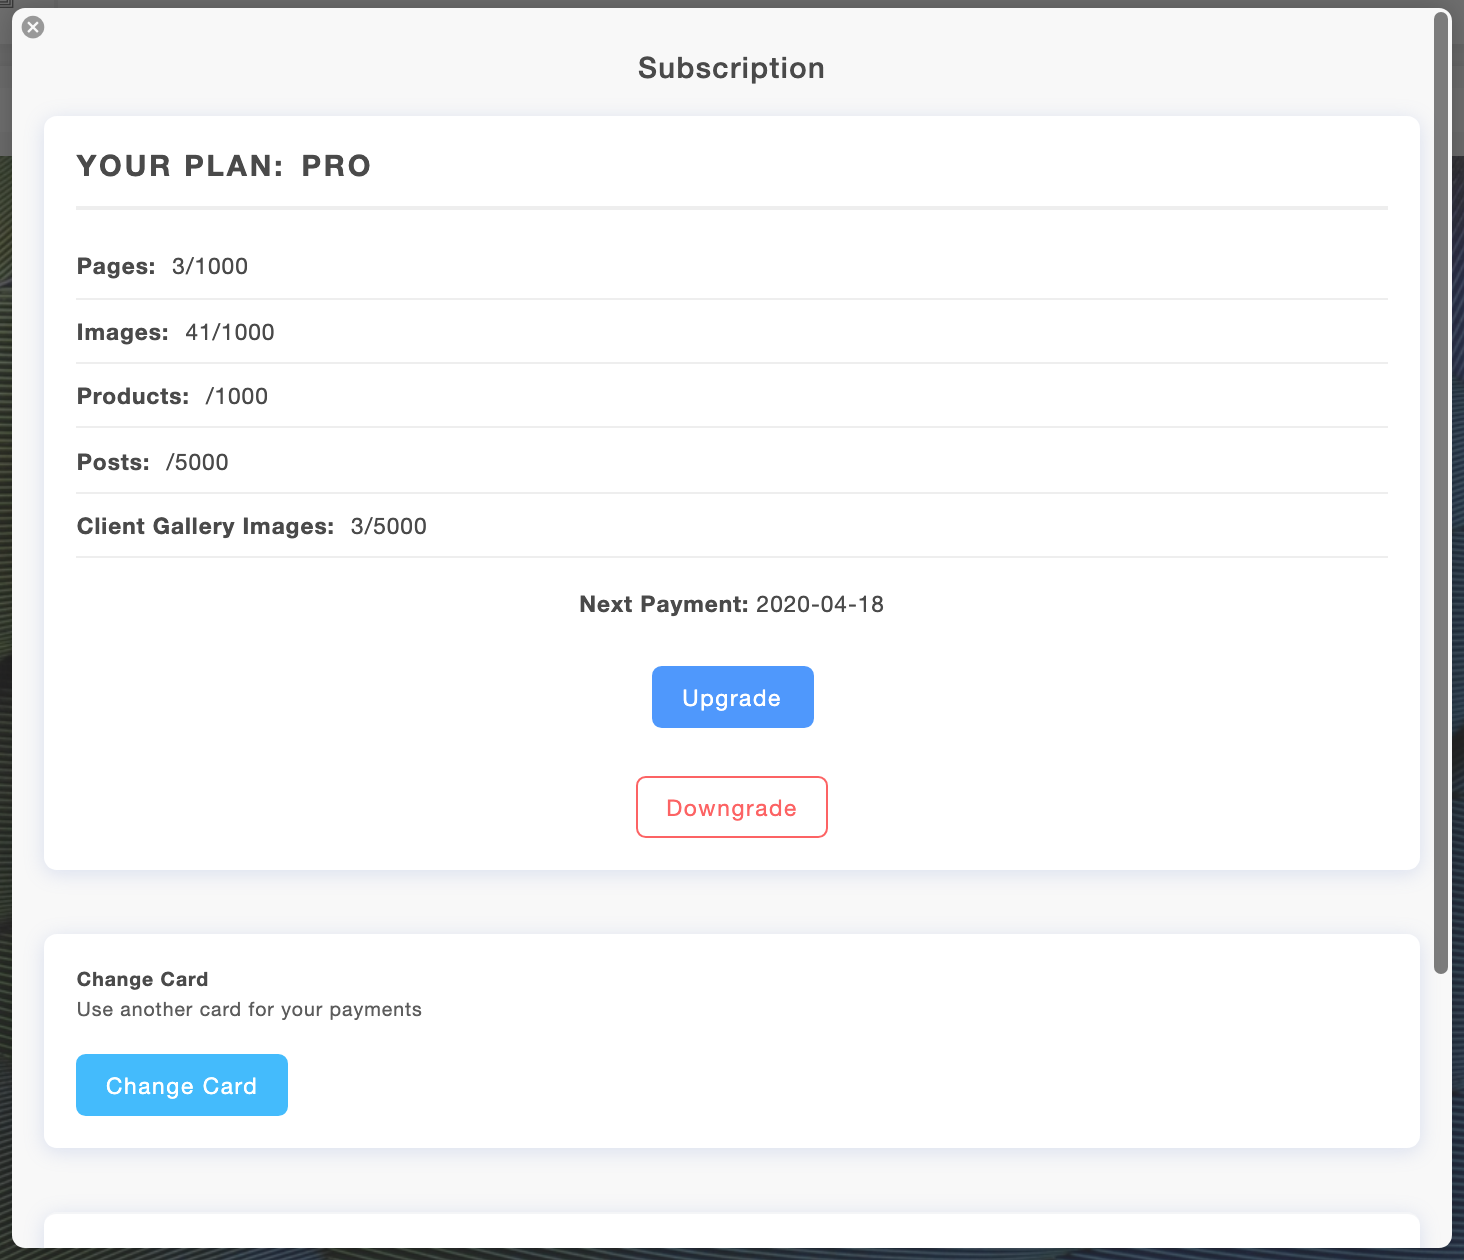
Task: Click the vertical scrollbar of the dialog
Action: coord(1440,490)
